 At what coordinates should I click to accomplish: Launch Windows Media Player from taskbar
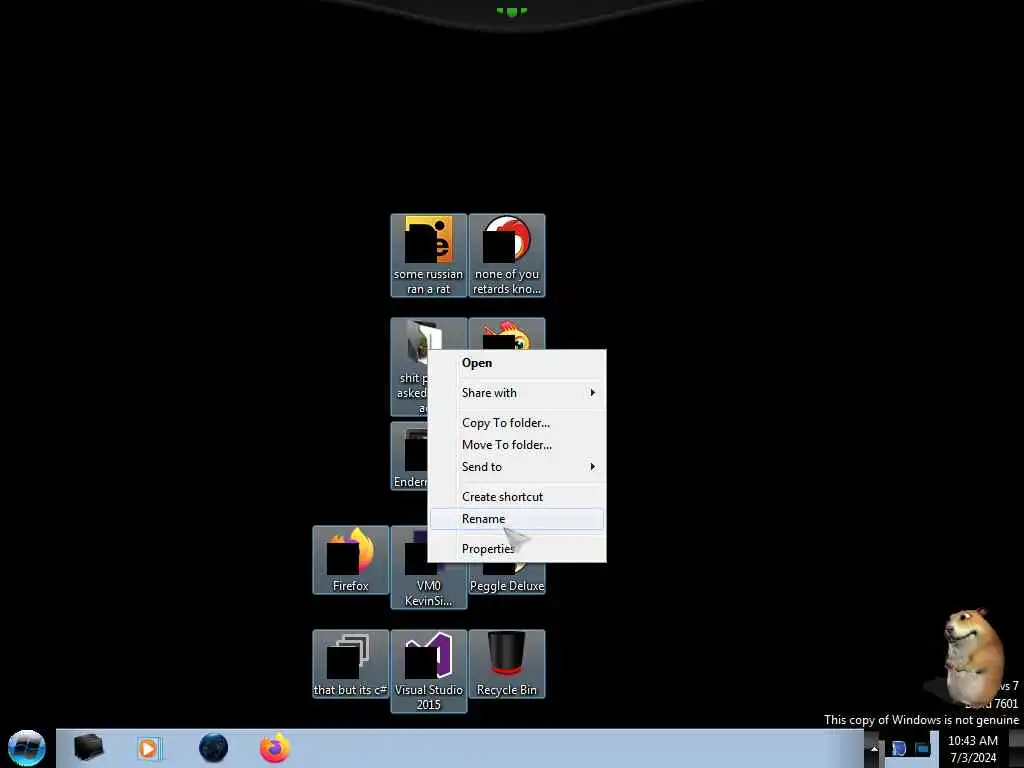pyautogui.click(x=148, y=748)
